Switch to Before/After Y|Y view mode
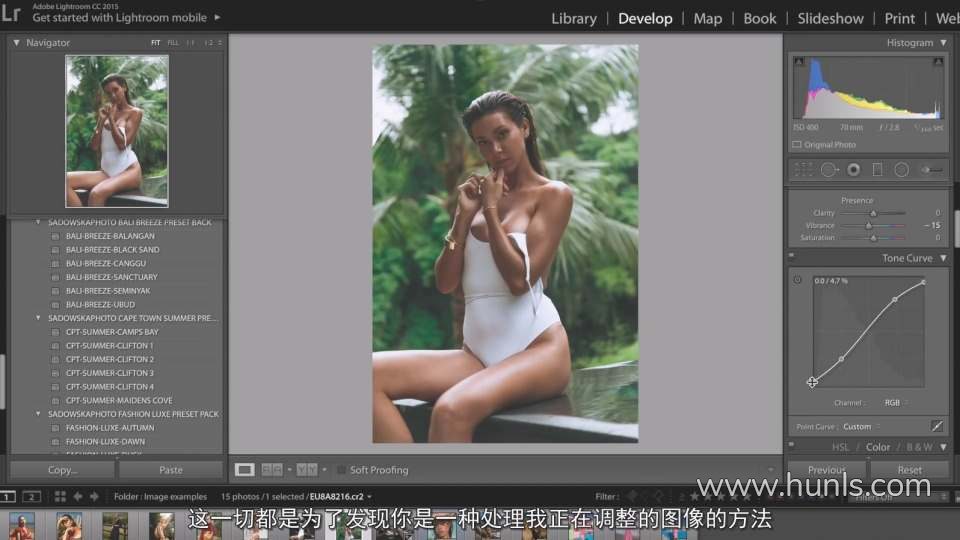960x540 pixels. coord(307,470)
